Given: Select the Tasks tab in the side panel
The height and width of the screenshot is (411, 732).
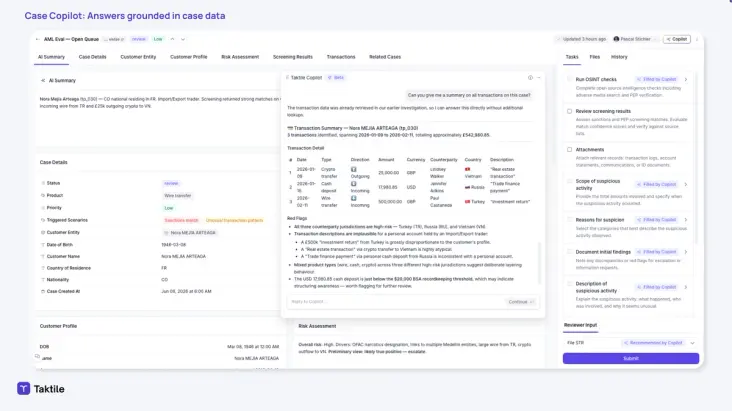Looking at the screenshot, I should (572, 57).
